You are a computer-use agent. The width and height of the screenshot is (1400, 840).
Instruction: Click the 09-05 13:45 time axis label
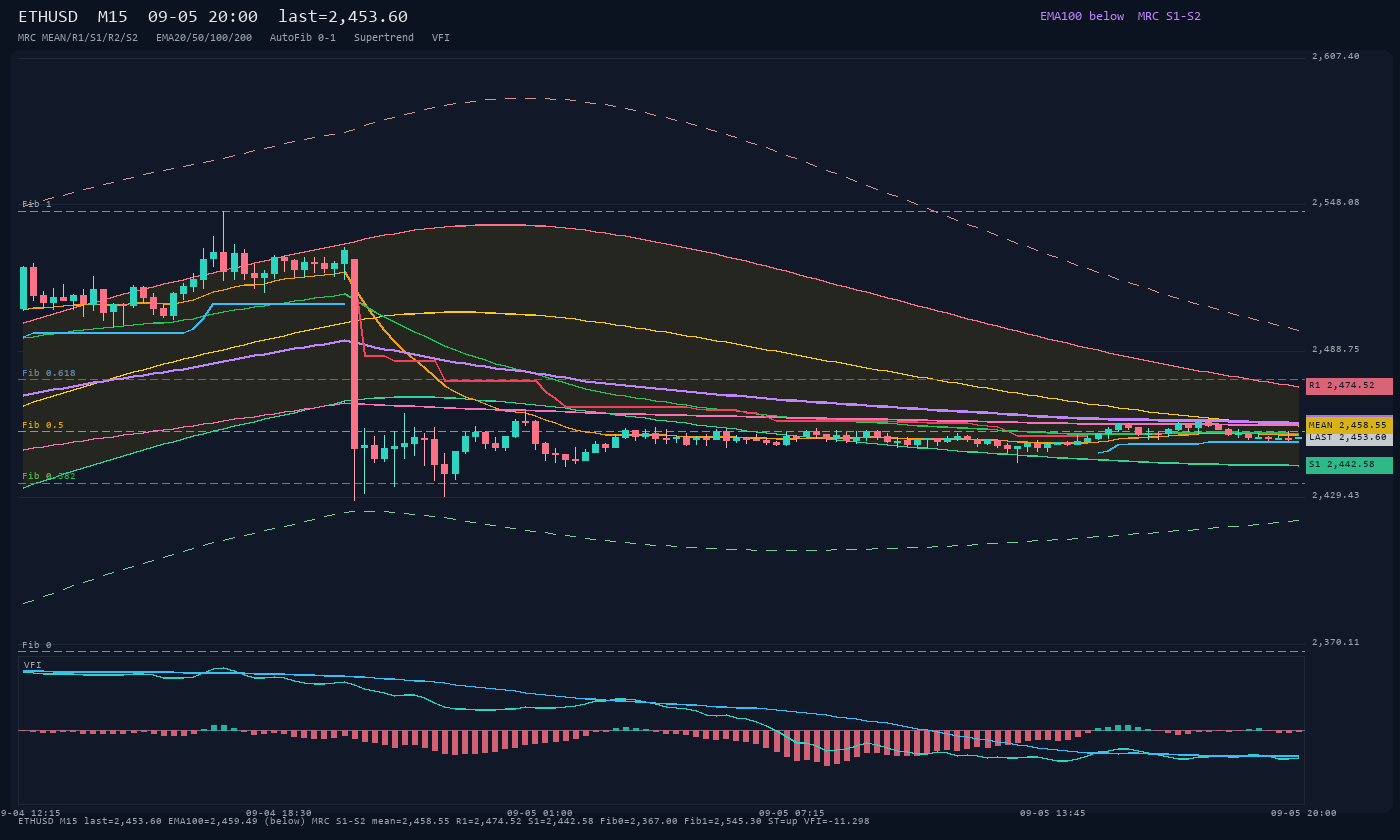click(x=1052, y=813)
